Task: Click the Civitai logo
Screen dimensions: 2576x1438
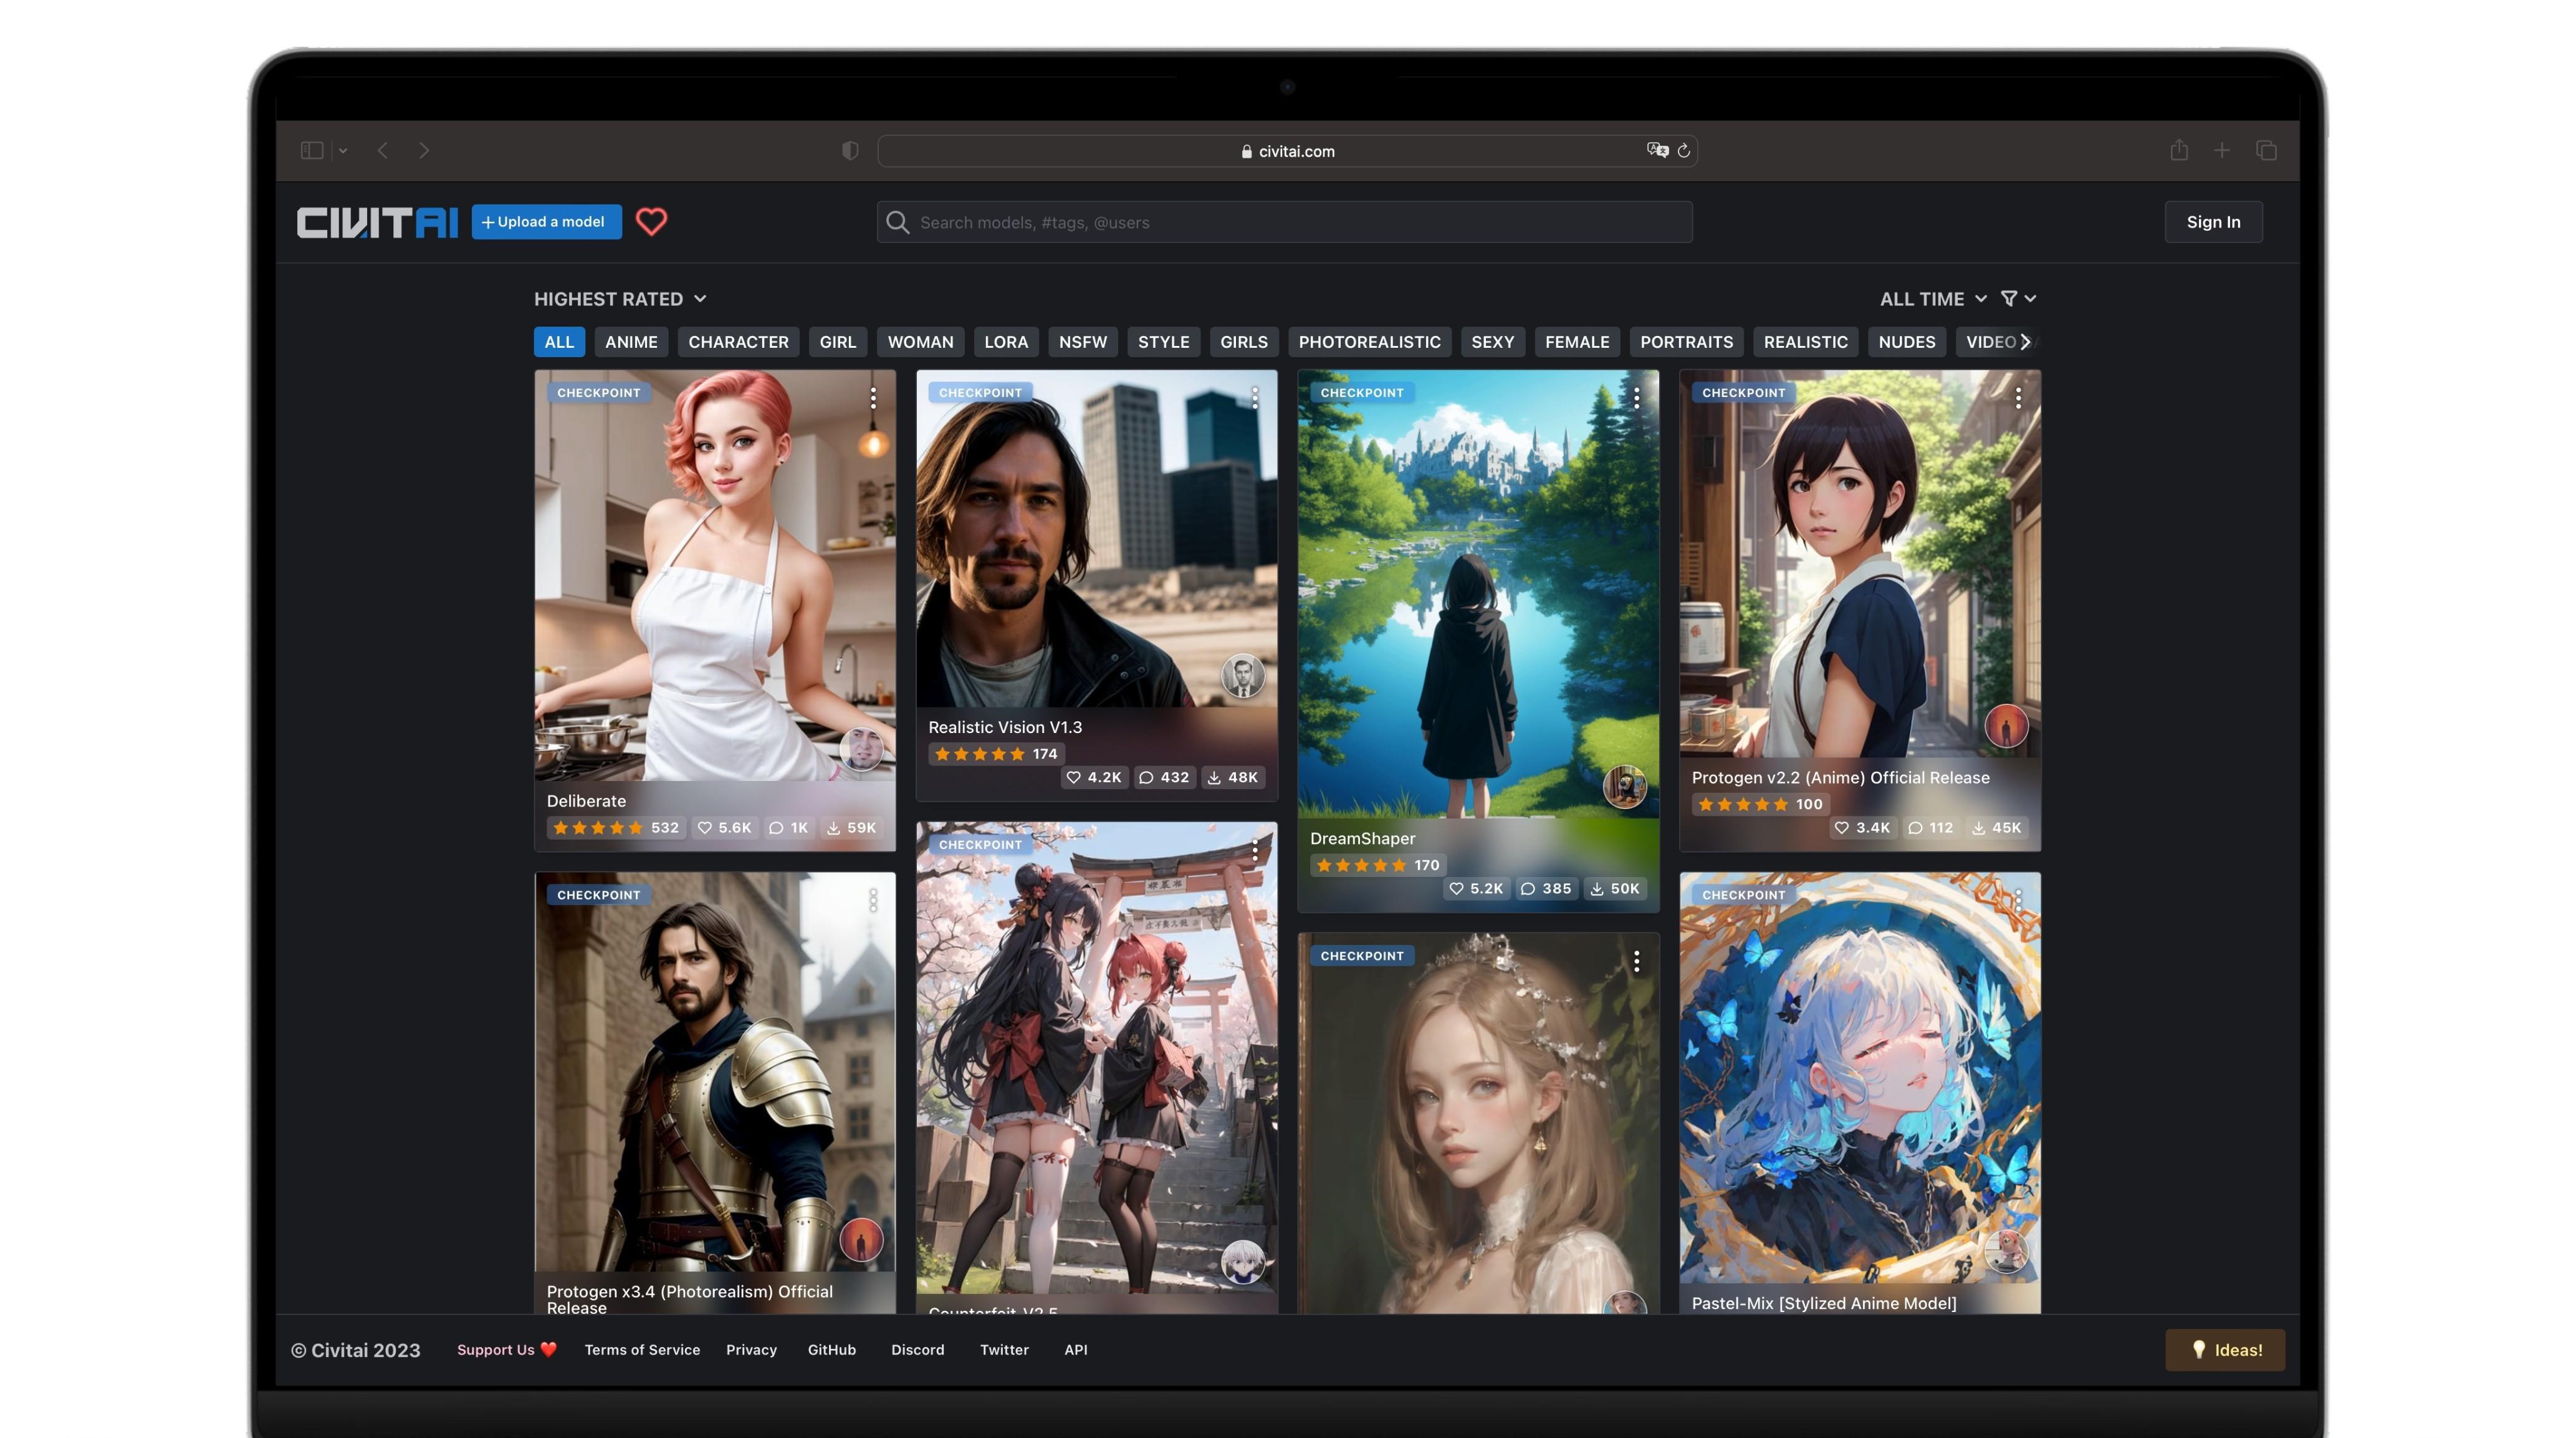Action: pos(377,222)
